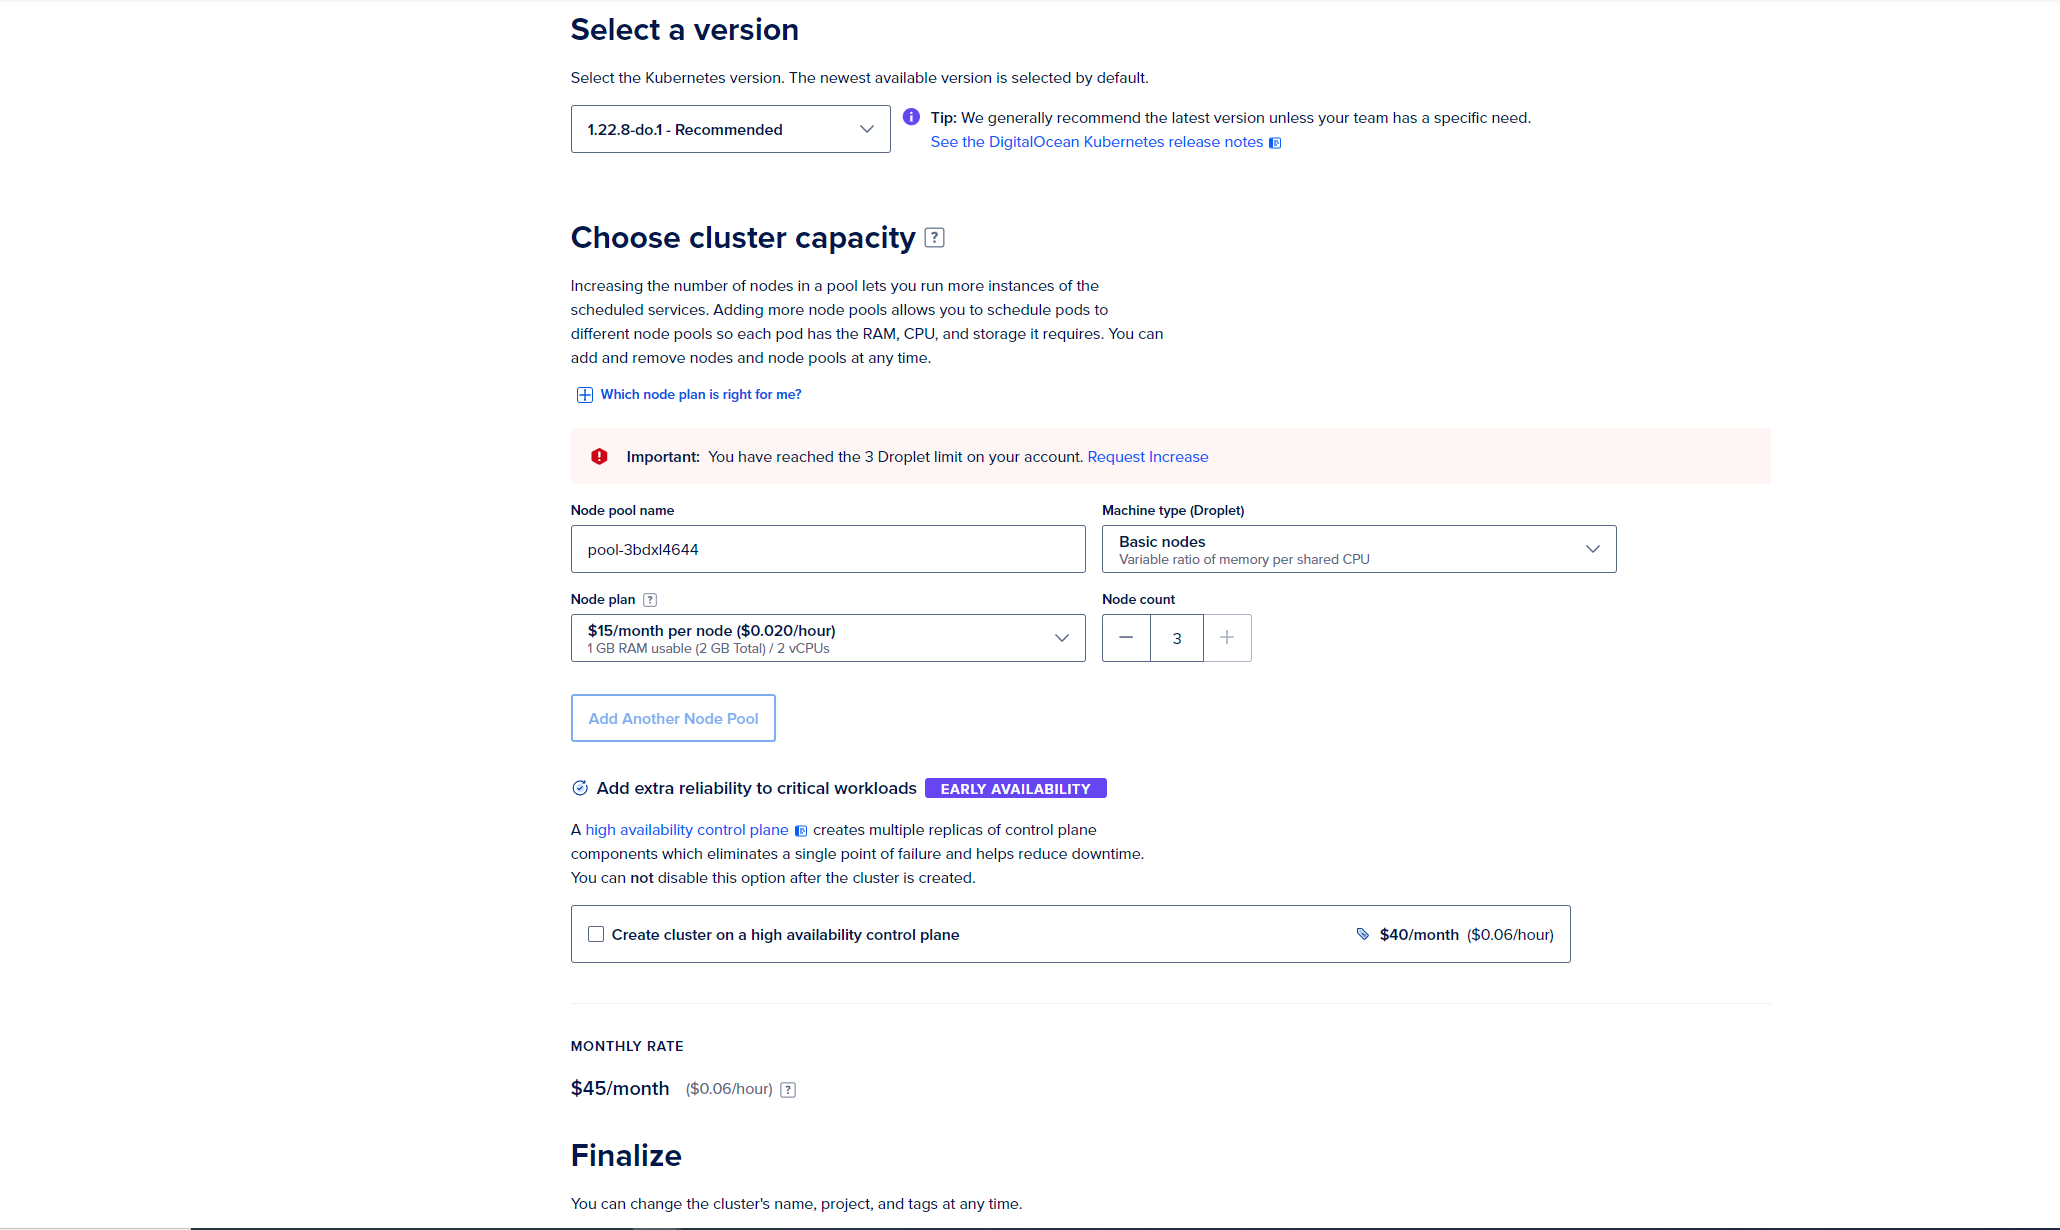The width and height of the screenshot is (2060, 1230).
Task: Click the release notes external link icon
Action: coord(1275,143)
